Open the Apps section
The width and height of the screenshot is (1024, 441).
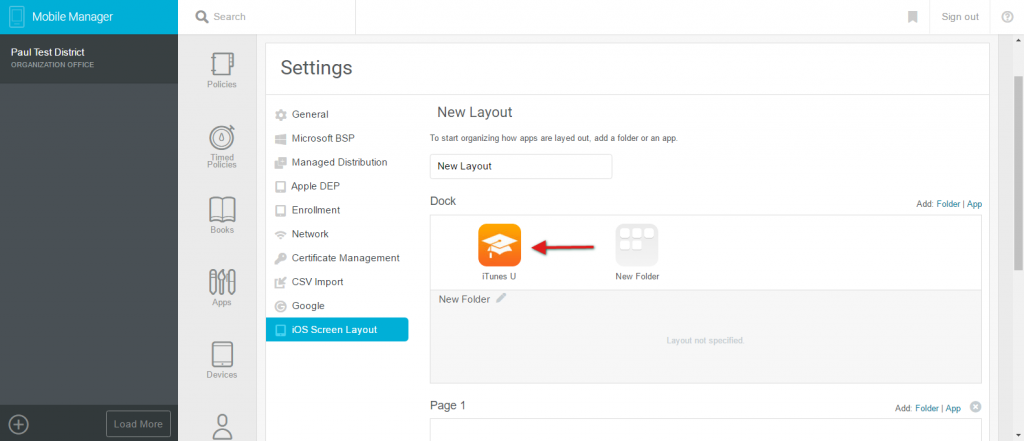click(x=222, y=287)
